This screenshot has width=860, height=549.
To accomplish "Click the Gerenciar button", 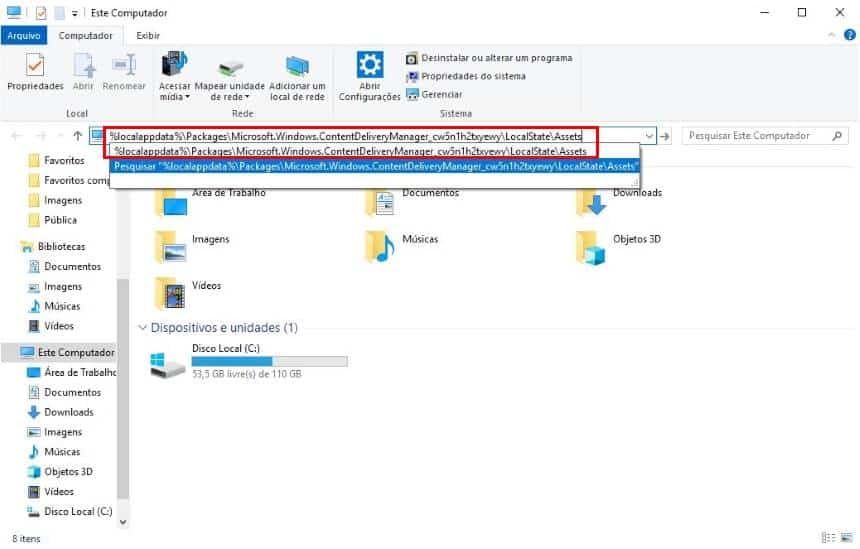I will pyautogui.click(x=434, y=94).
